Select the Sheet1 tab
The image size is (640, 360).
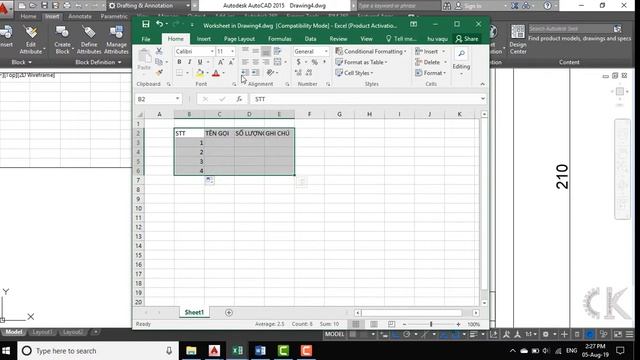(194, 312)
